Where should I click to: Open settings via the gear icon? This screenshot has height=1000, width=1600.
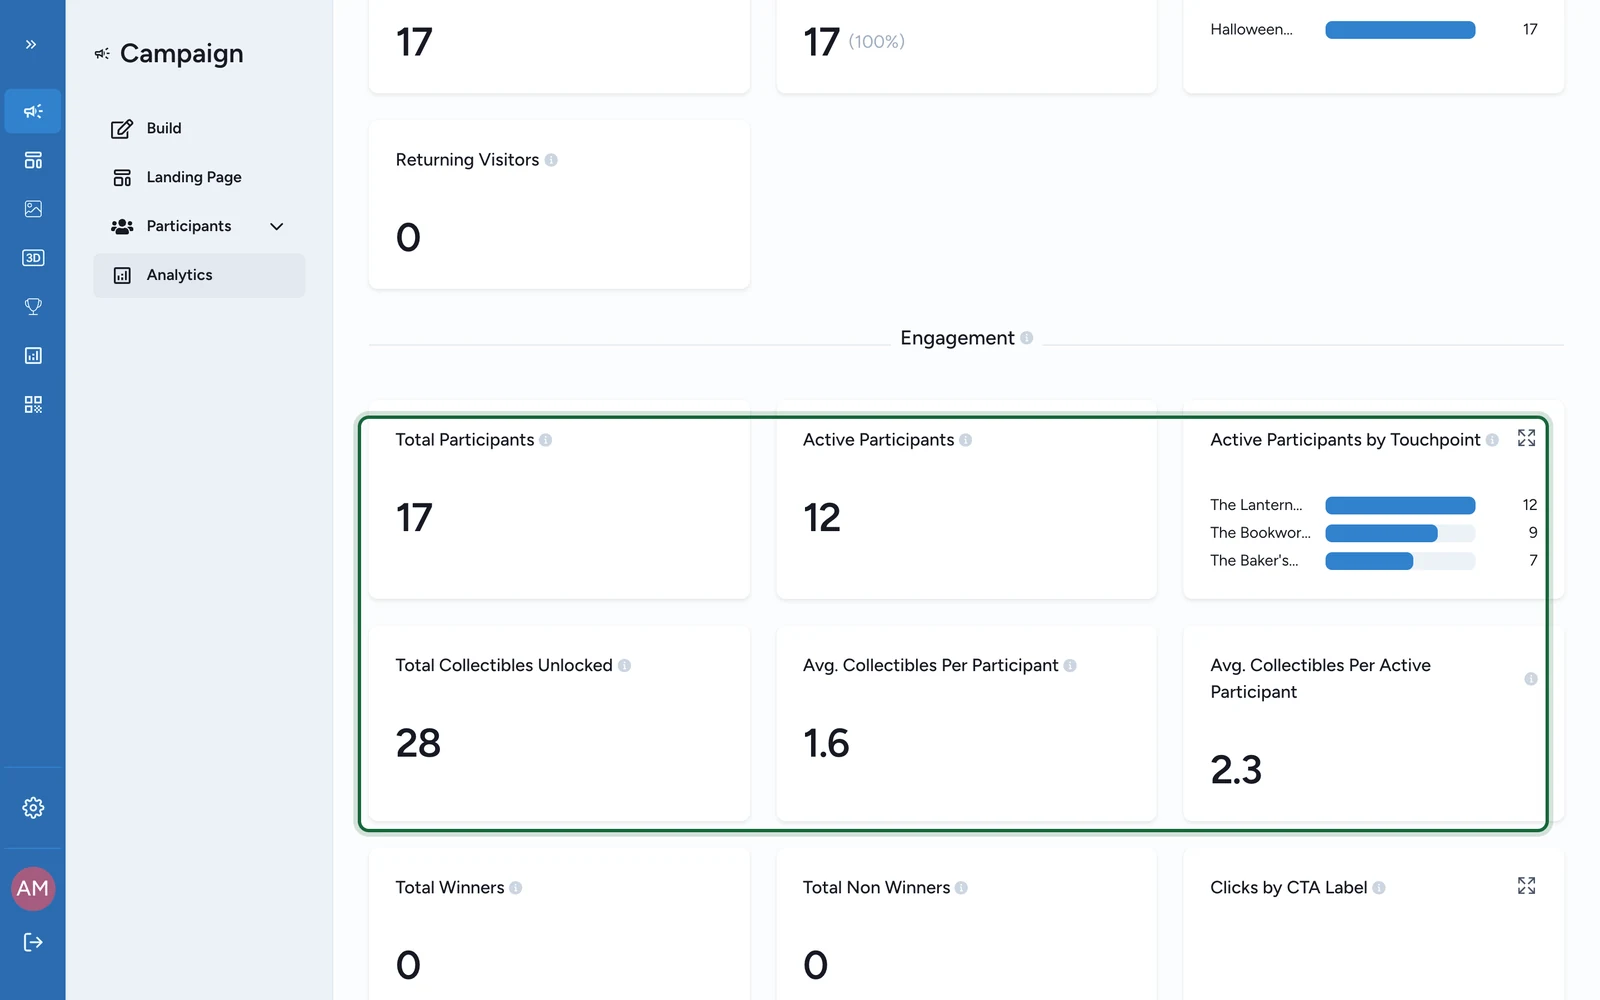point(33,808)
